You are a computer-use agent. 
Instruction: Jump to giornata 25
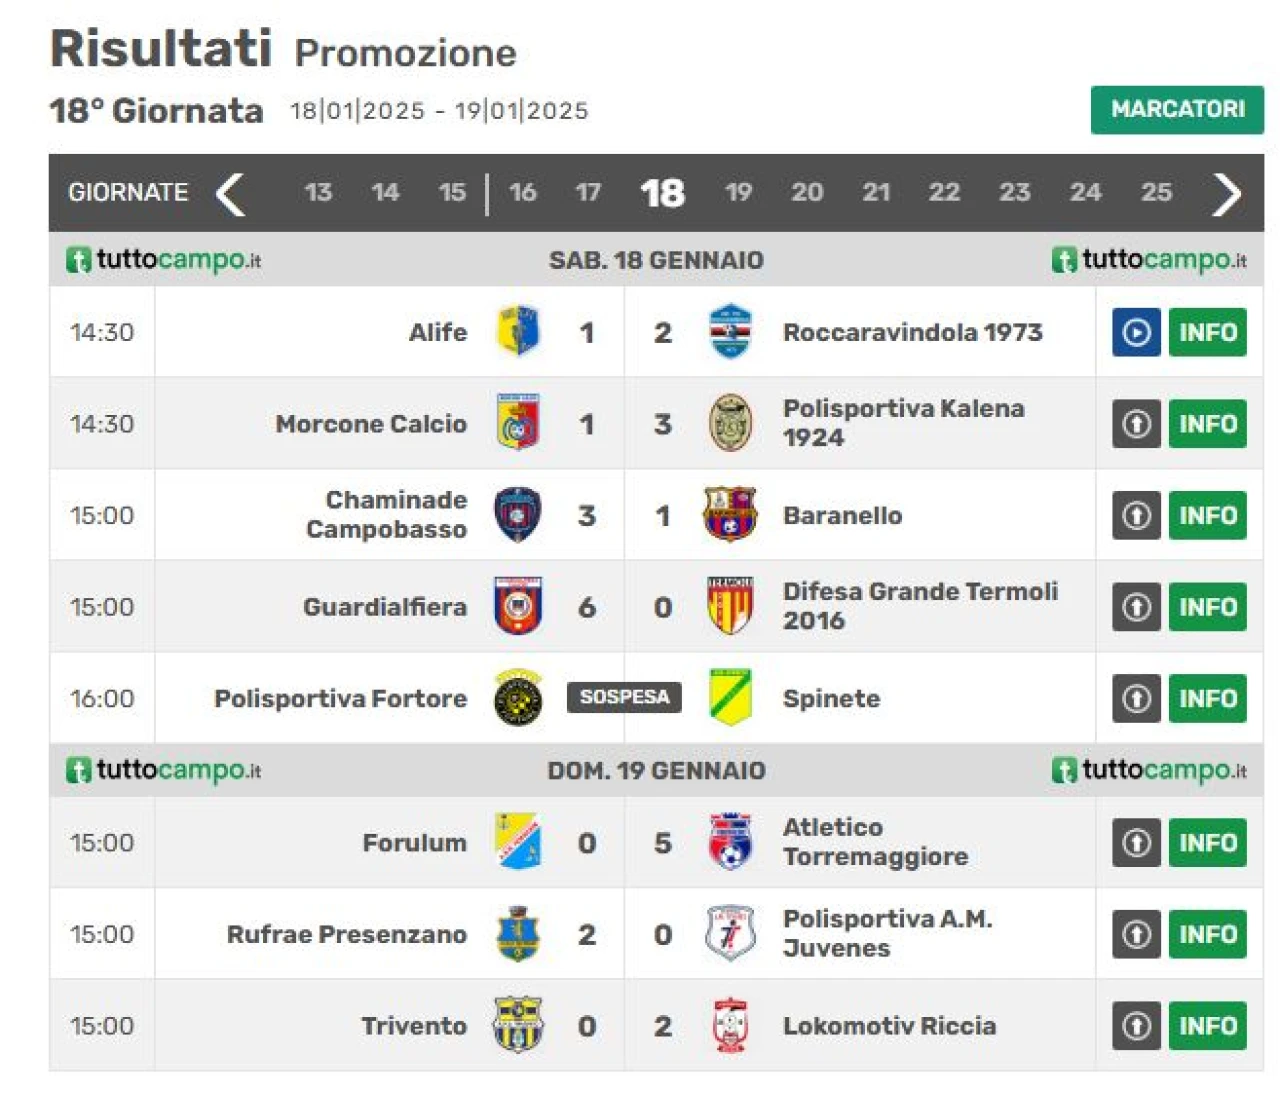tap(1156, 192)
